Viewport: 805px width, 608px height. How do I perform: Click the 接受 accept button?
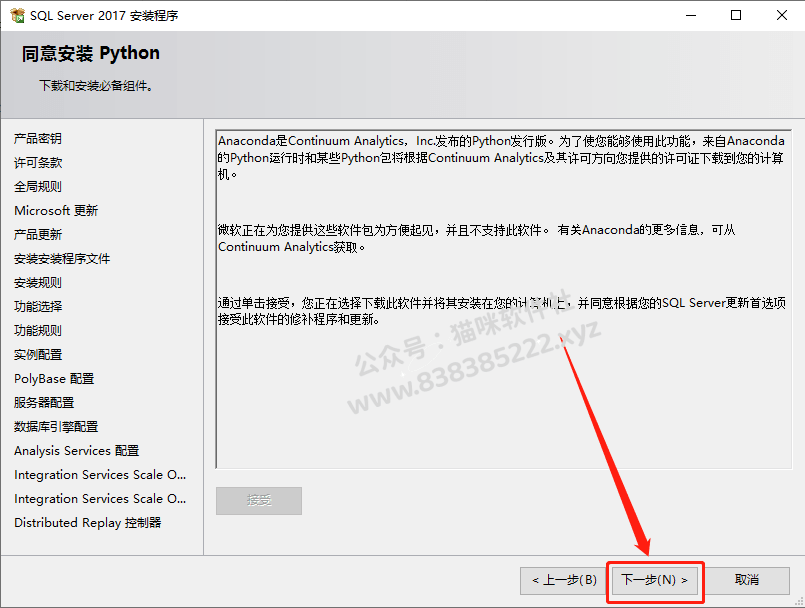(x=259, y=500)
